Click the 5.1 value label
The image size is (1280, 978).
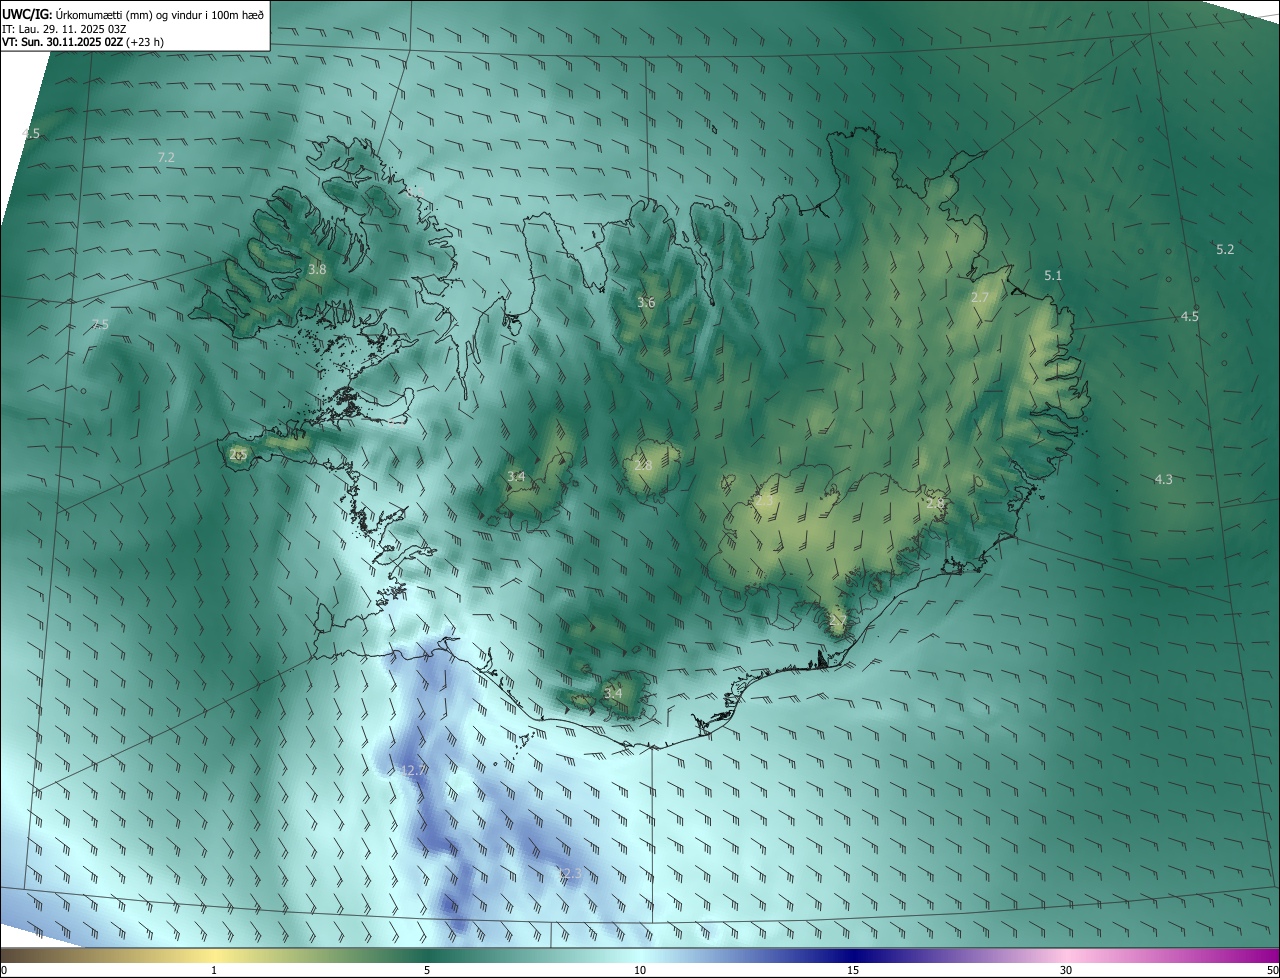point(1053,275)
